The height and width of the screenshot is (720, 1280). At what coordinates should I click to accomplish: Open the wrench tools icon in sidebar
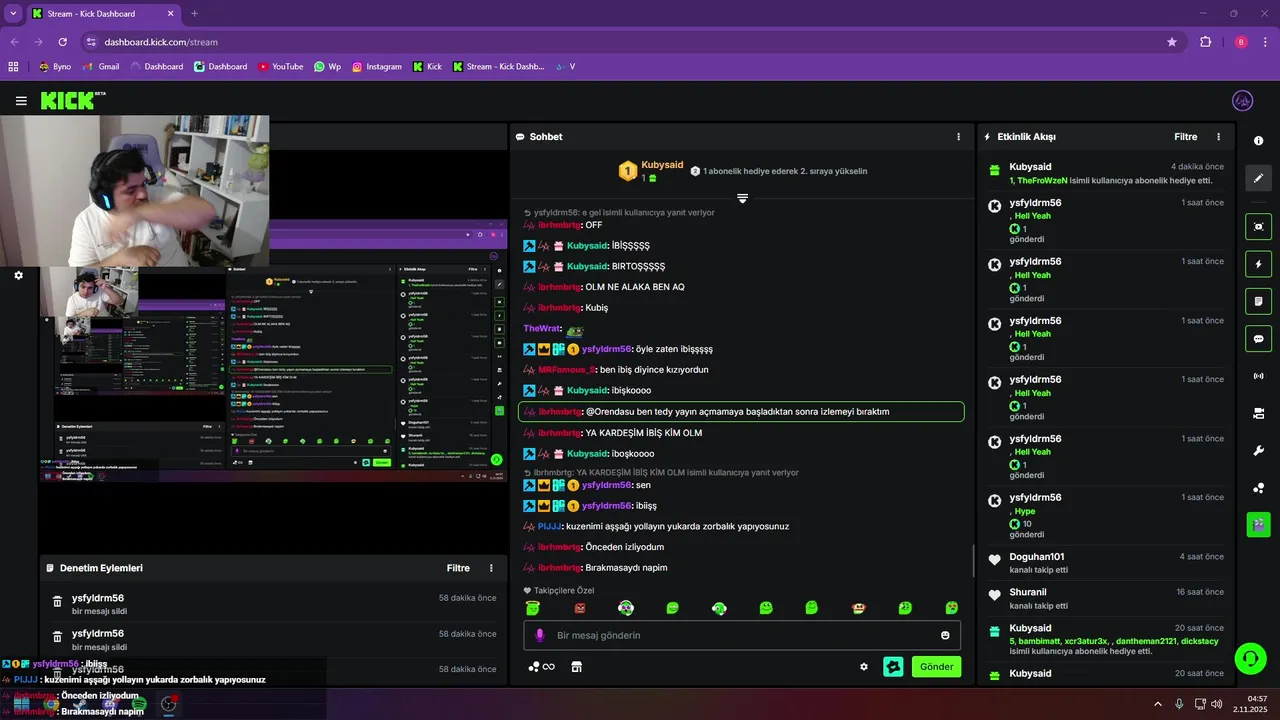pyautogui.click(x=1258, y=451)
